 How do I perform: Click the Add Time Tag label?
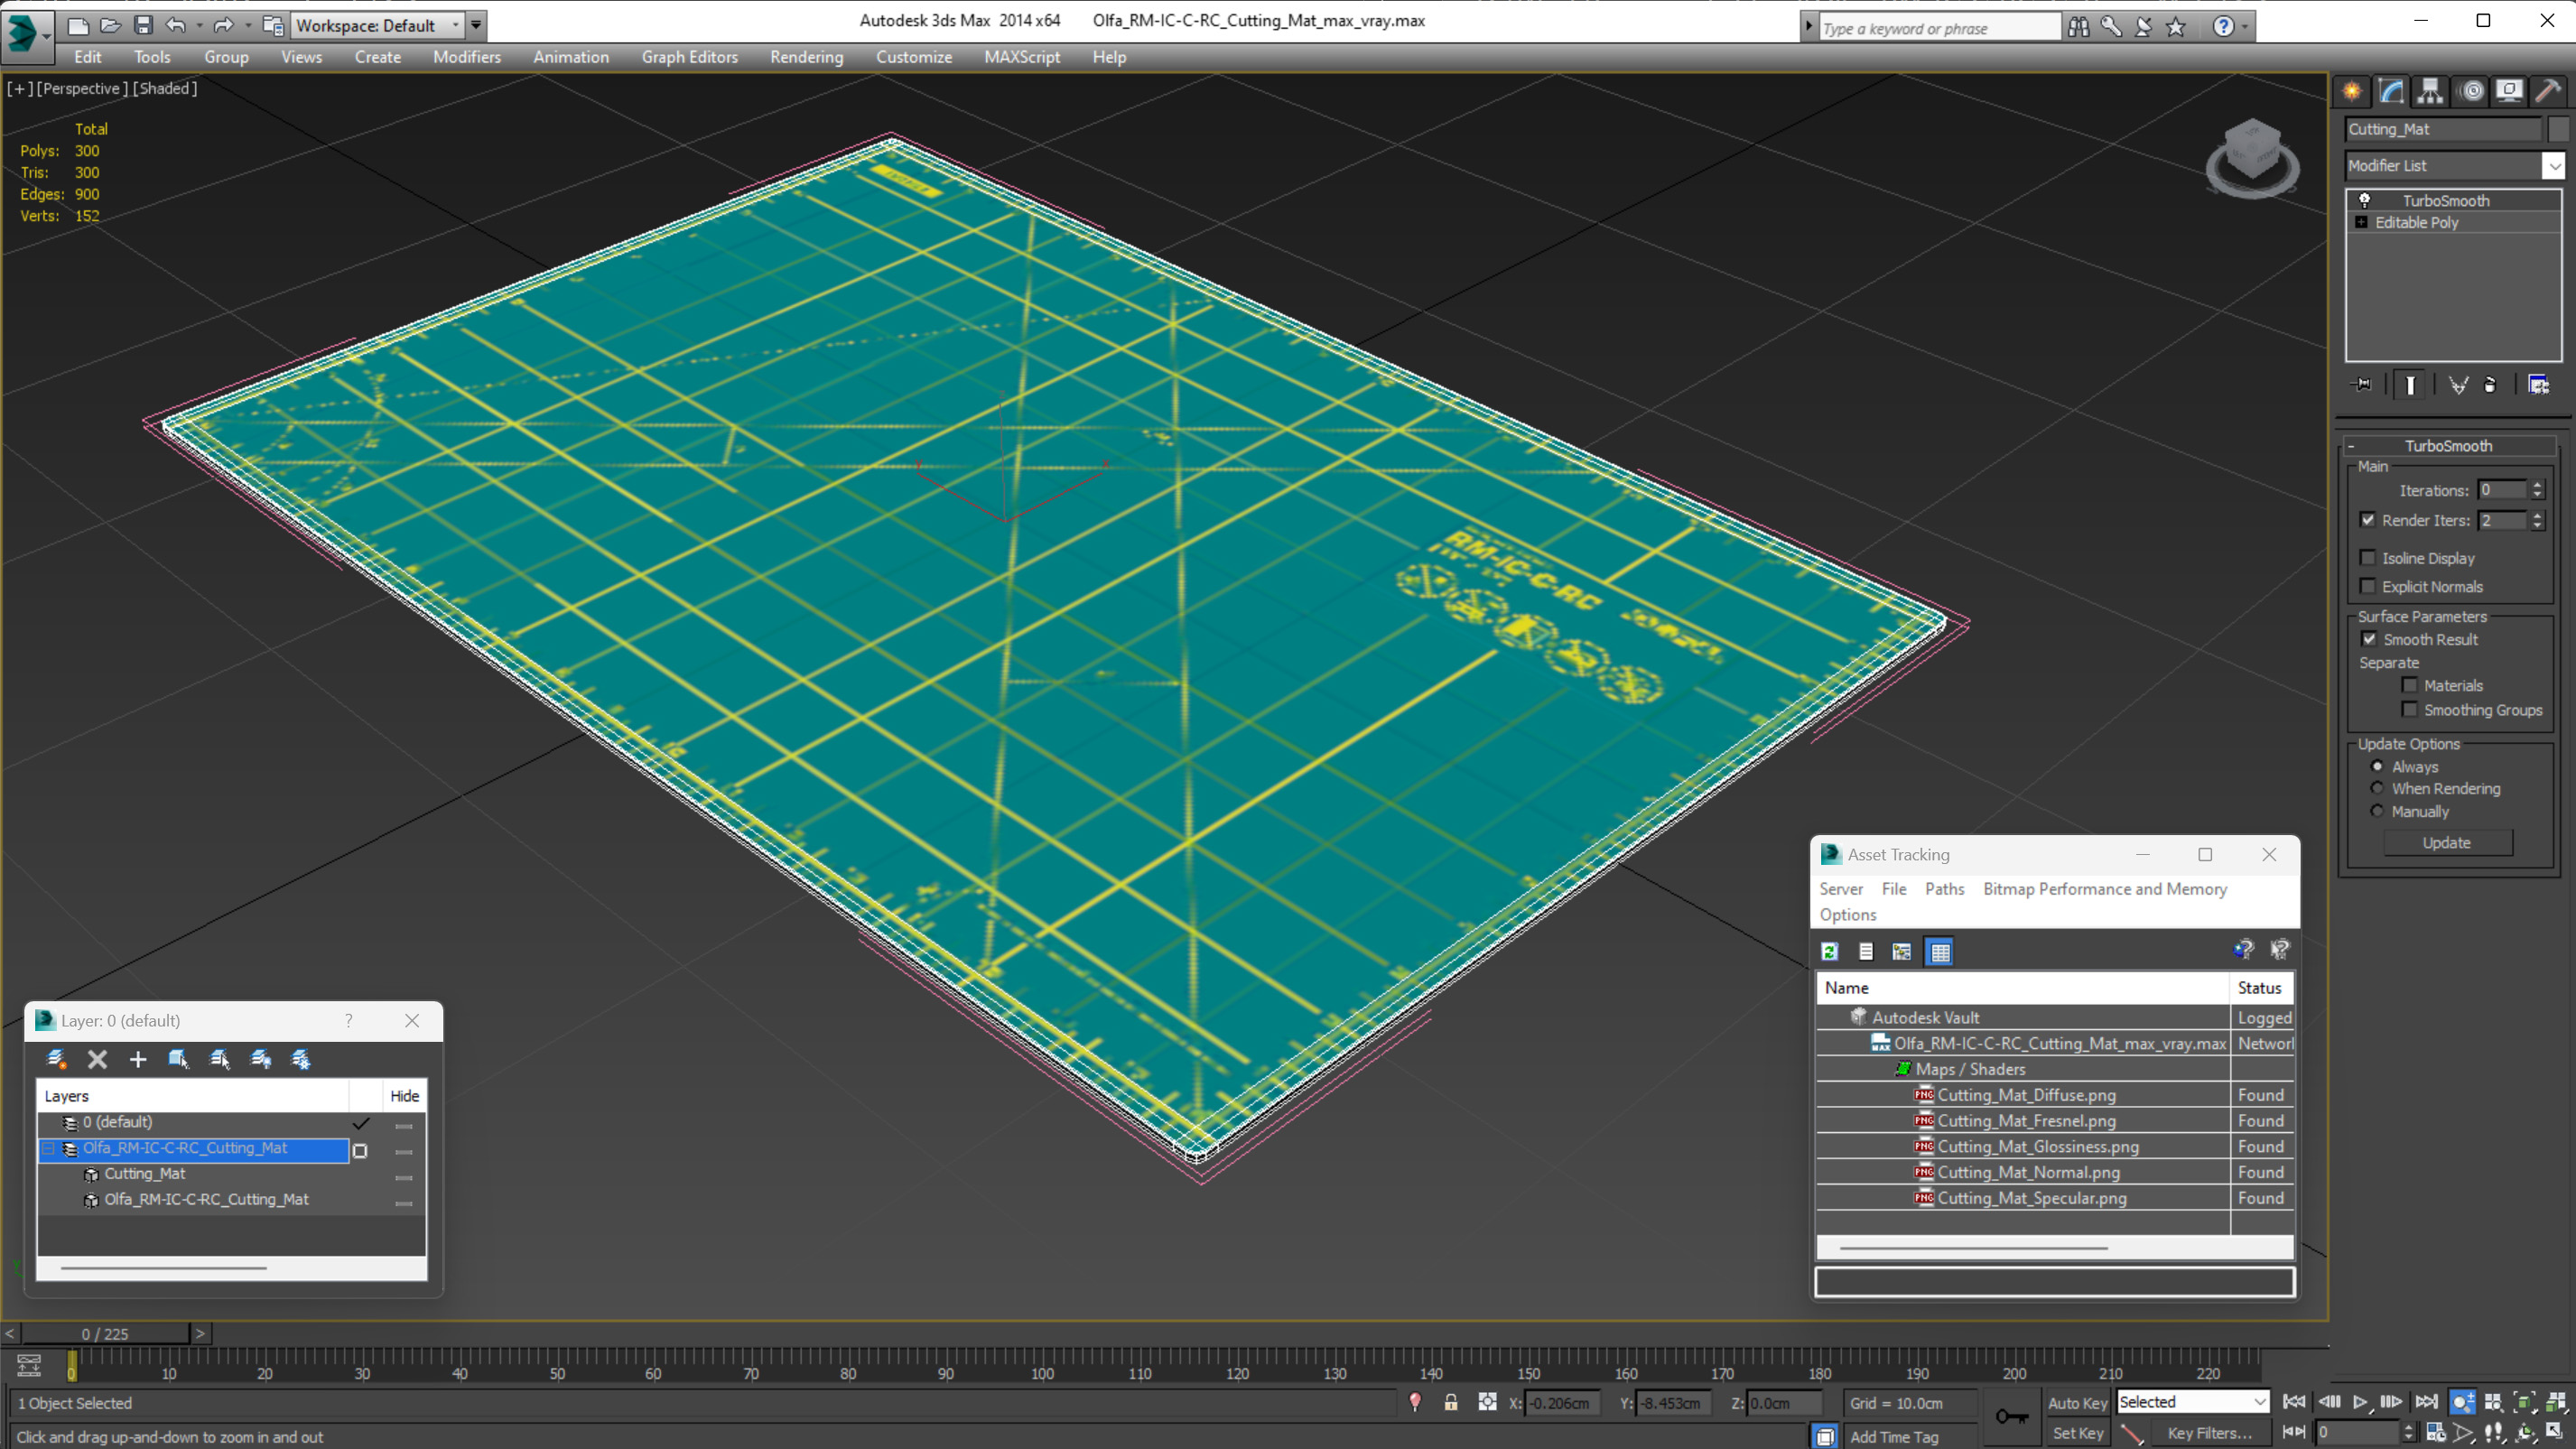pos(1894,1436)
